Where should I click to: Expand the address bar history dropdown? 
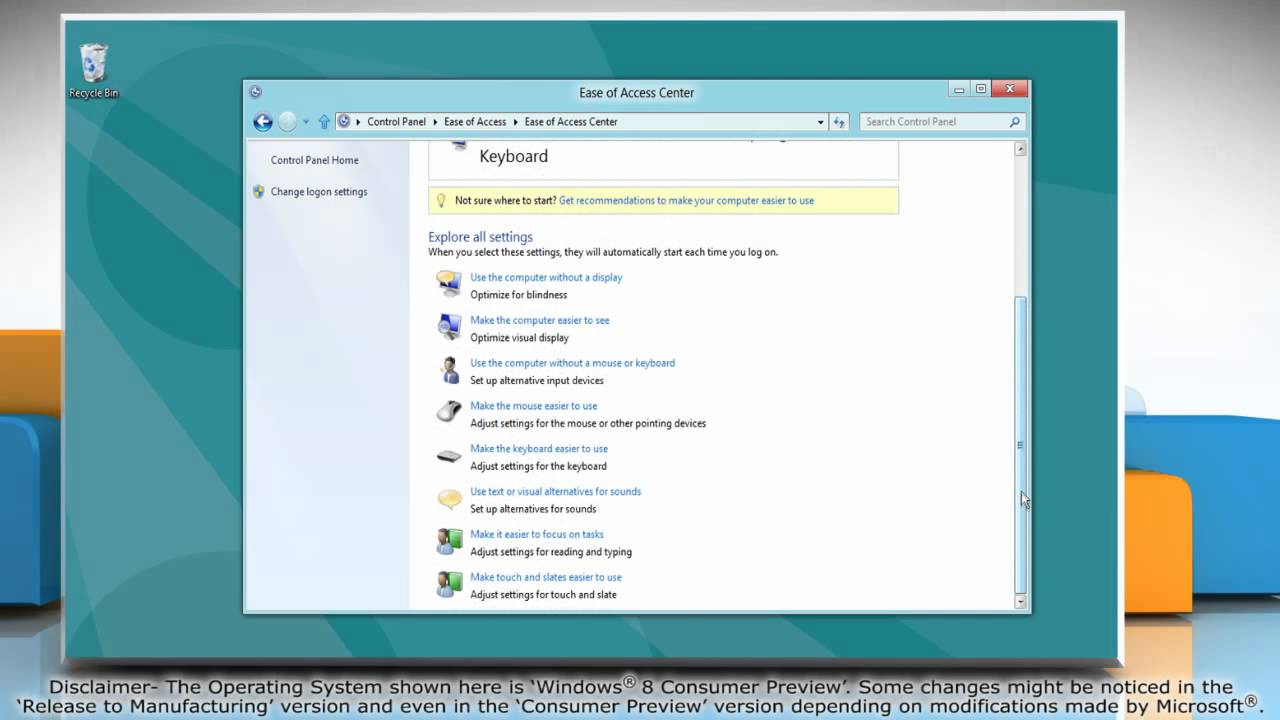pos(821,122)
